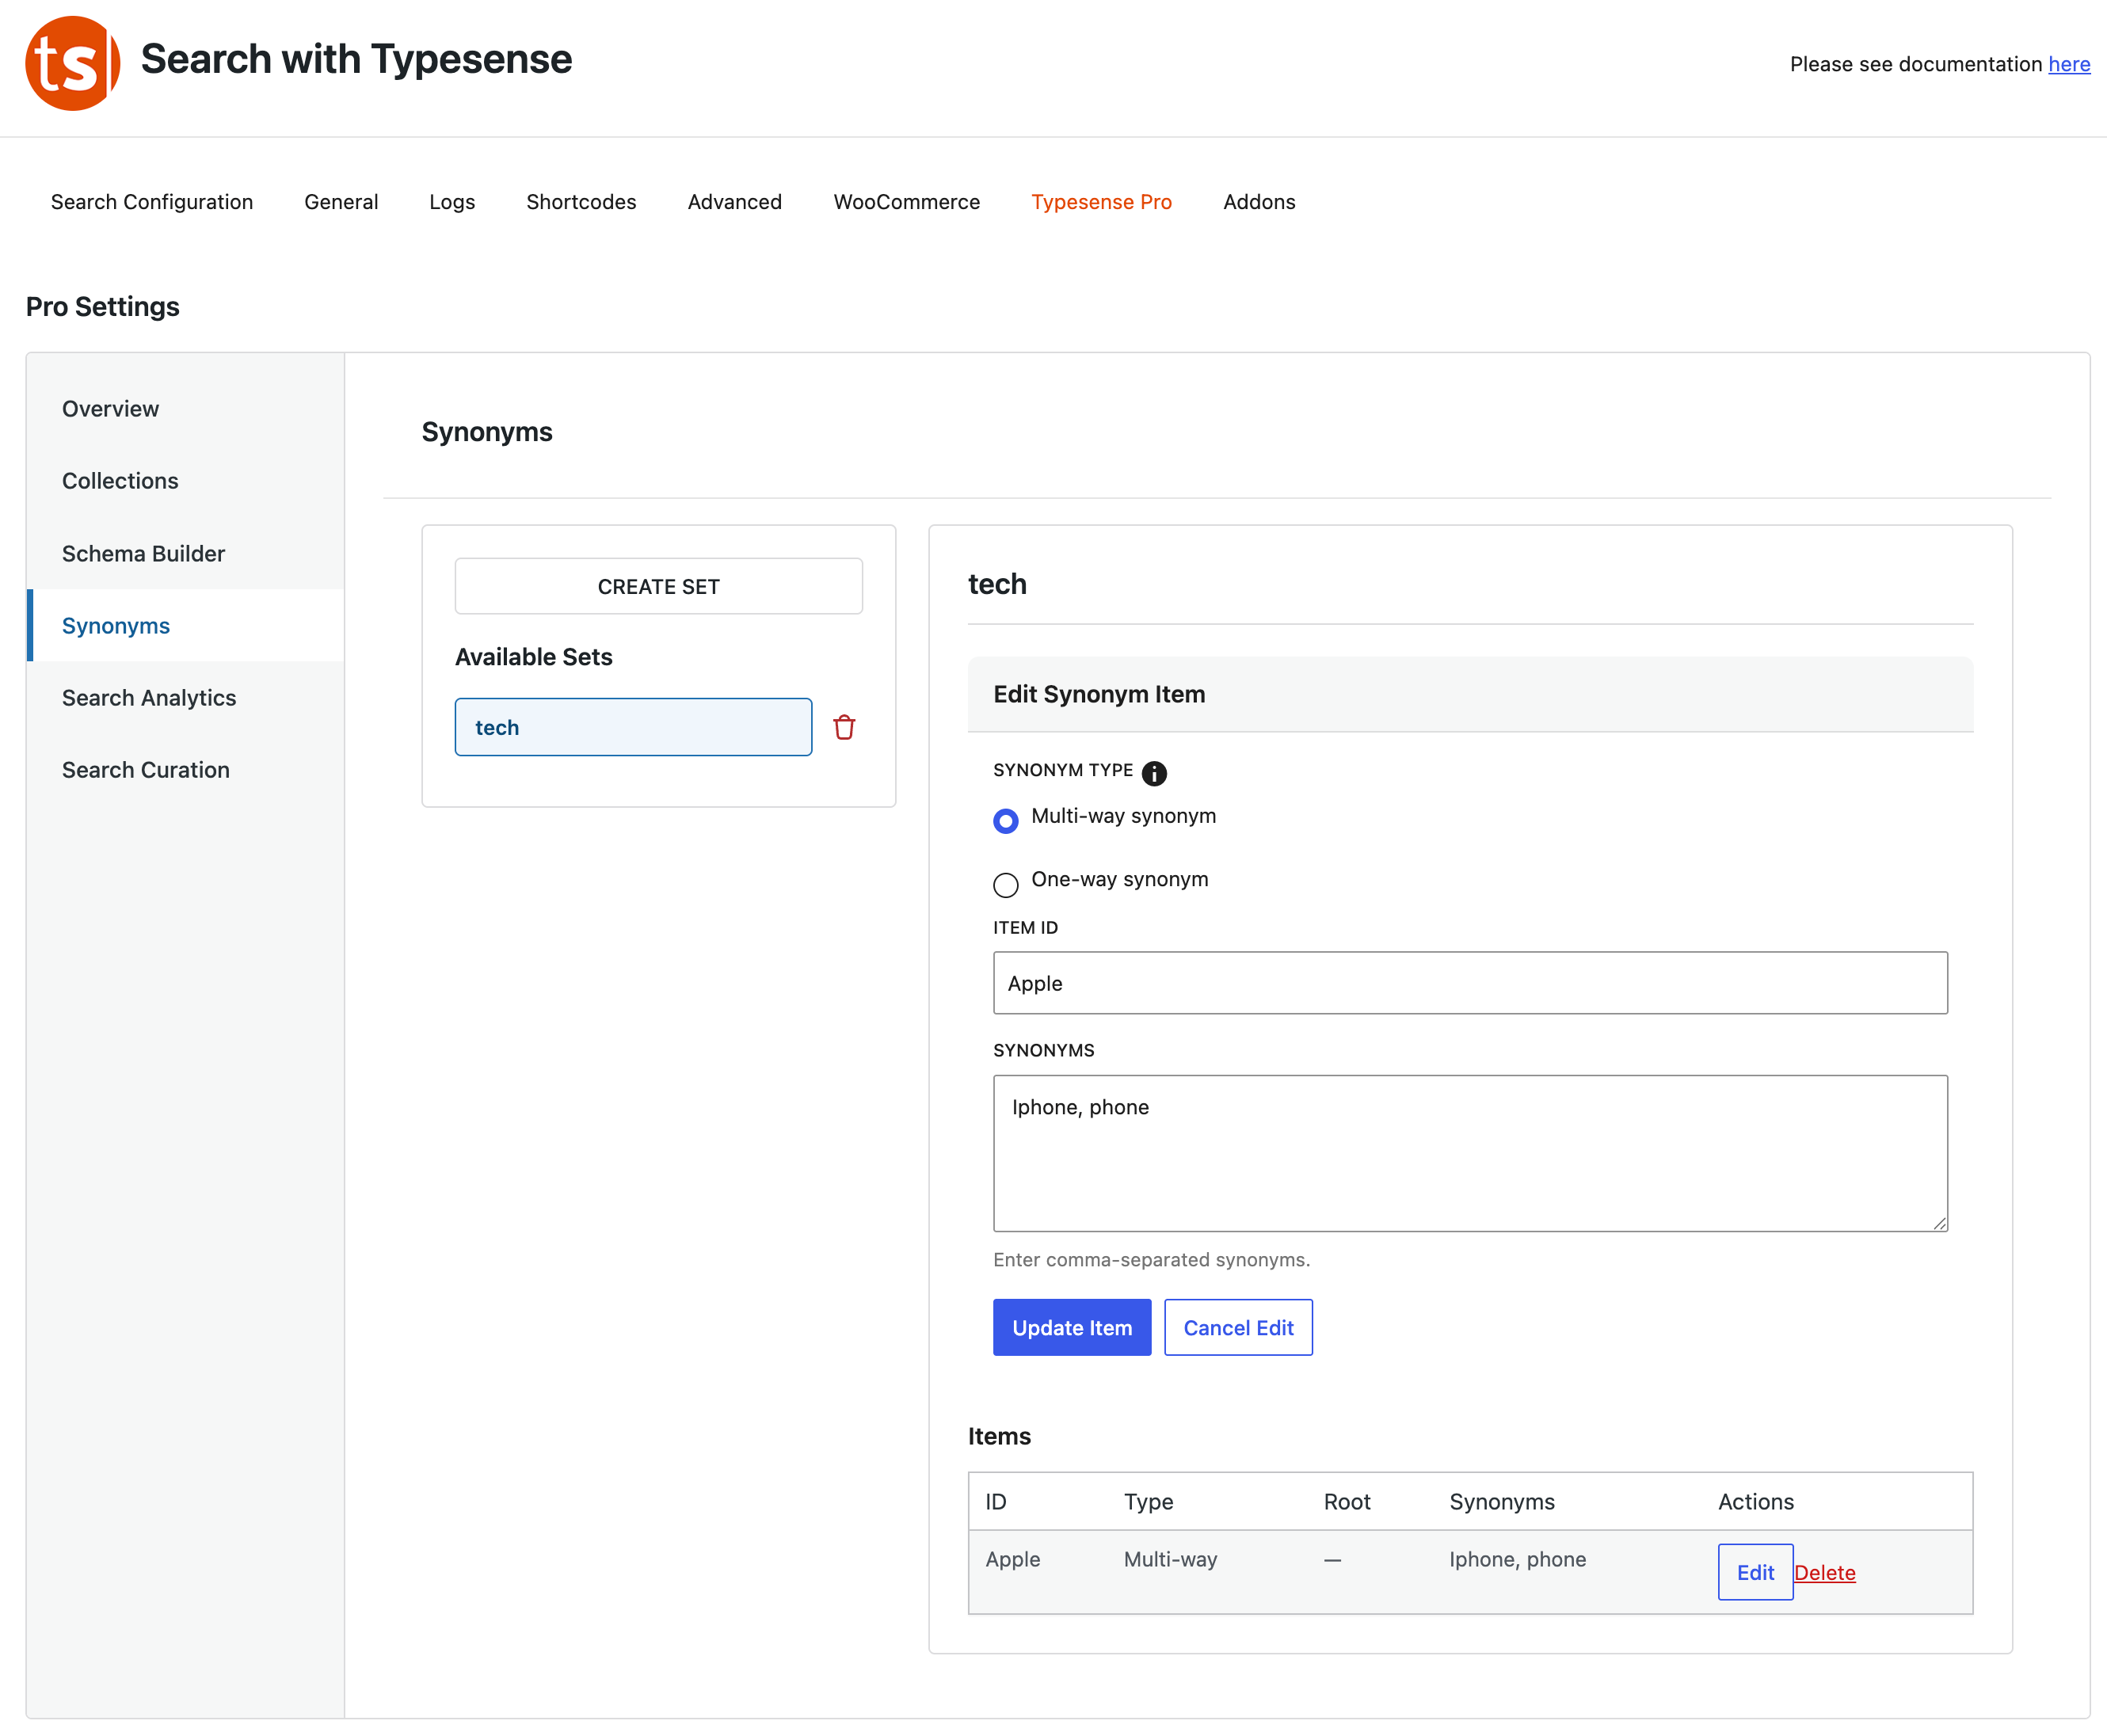Click the CREATE SET button
Image resolution: width=2107 pixels, height=1736 pixels.
[x=659, y=586]
